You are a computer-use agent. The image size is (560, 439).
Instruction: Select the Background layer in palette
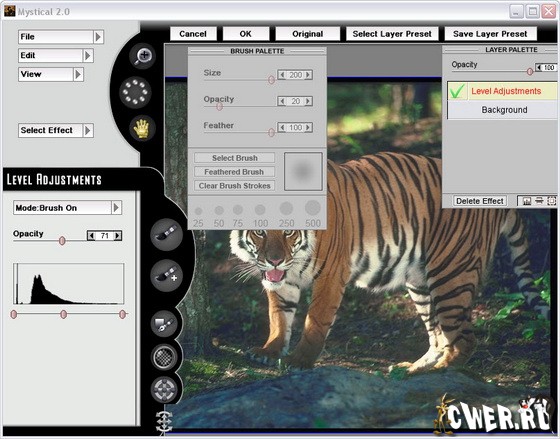tap(504, 110)
